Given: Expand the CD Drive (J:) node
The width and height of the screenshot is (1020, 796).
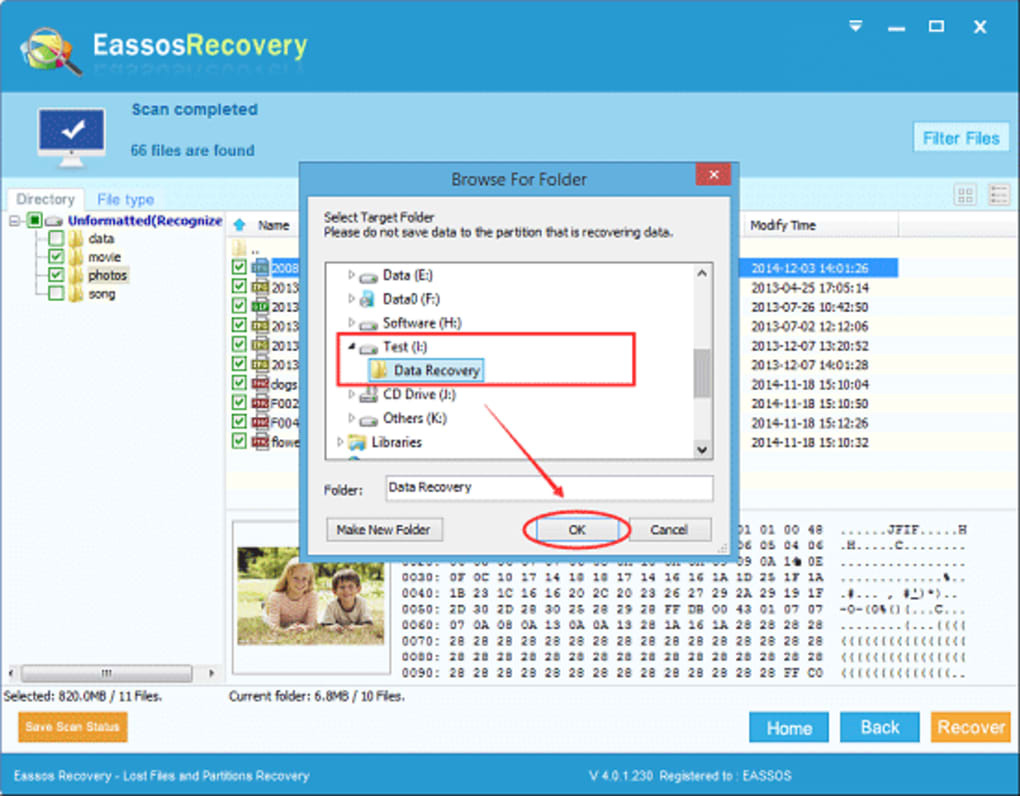Looking at the screenshot, I should 351,394.
